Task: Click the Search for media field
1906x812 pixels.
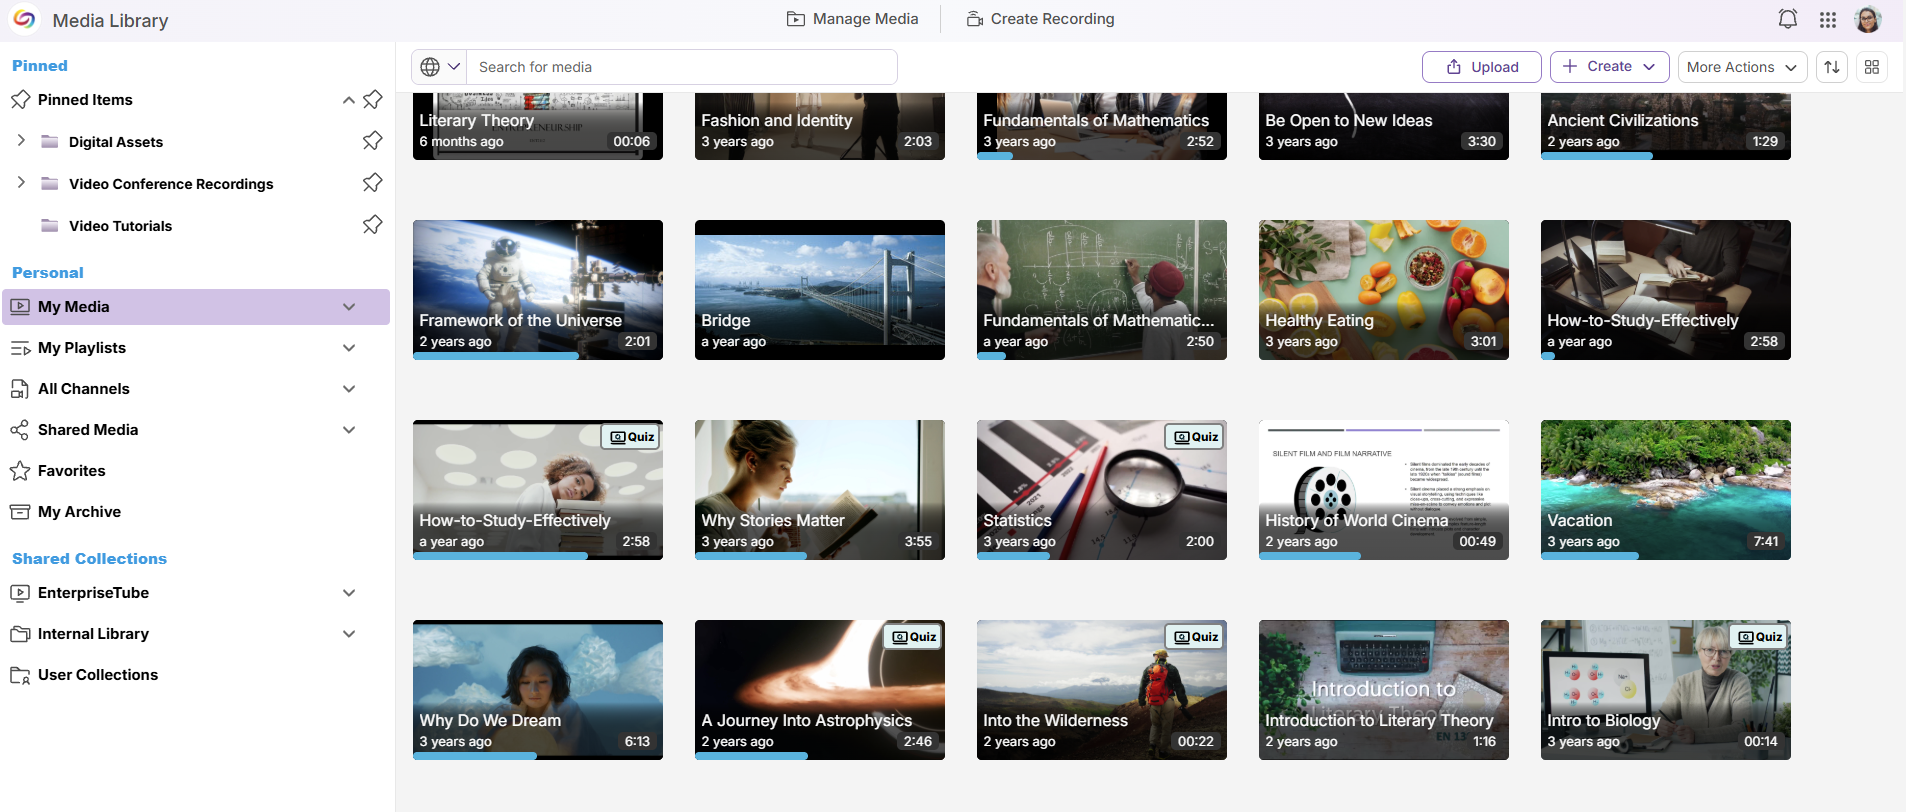Action: tap(682, 67)
